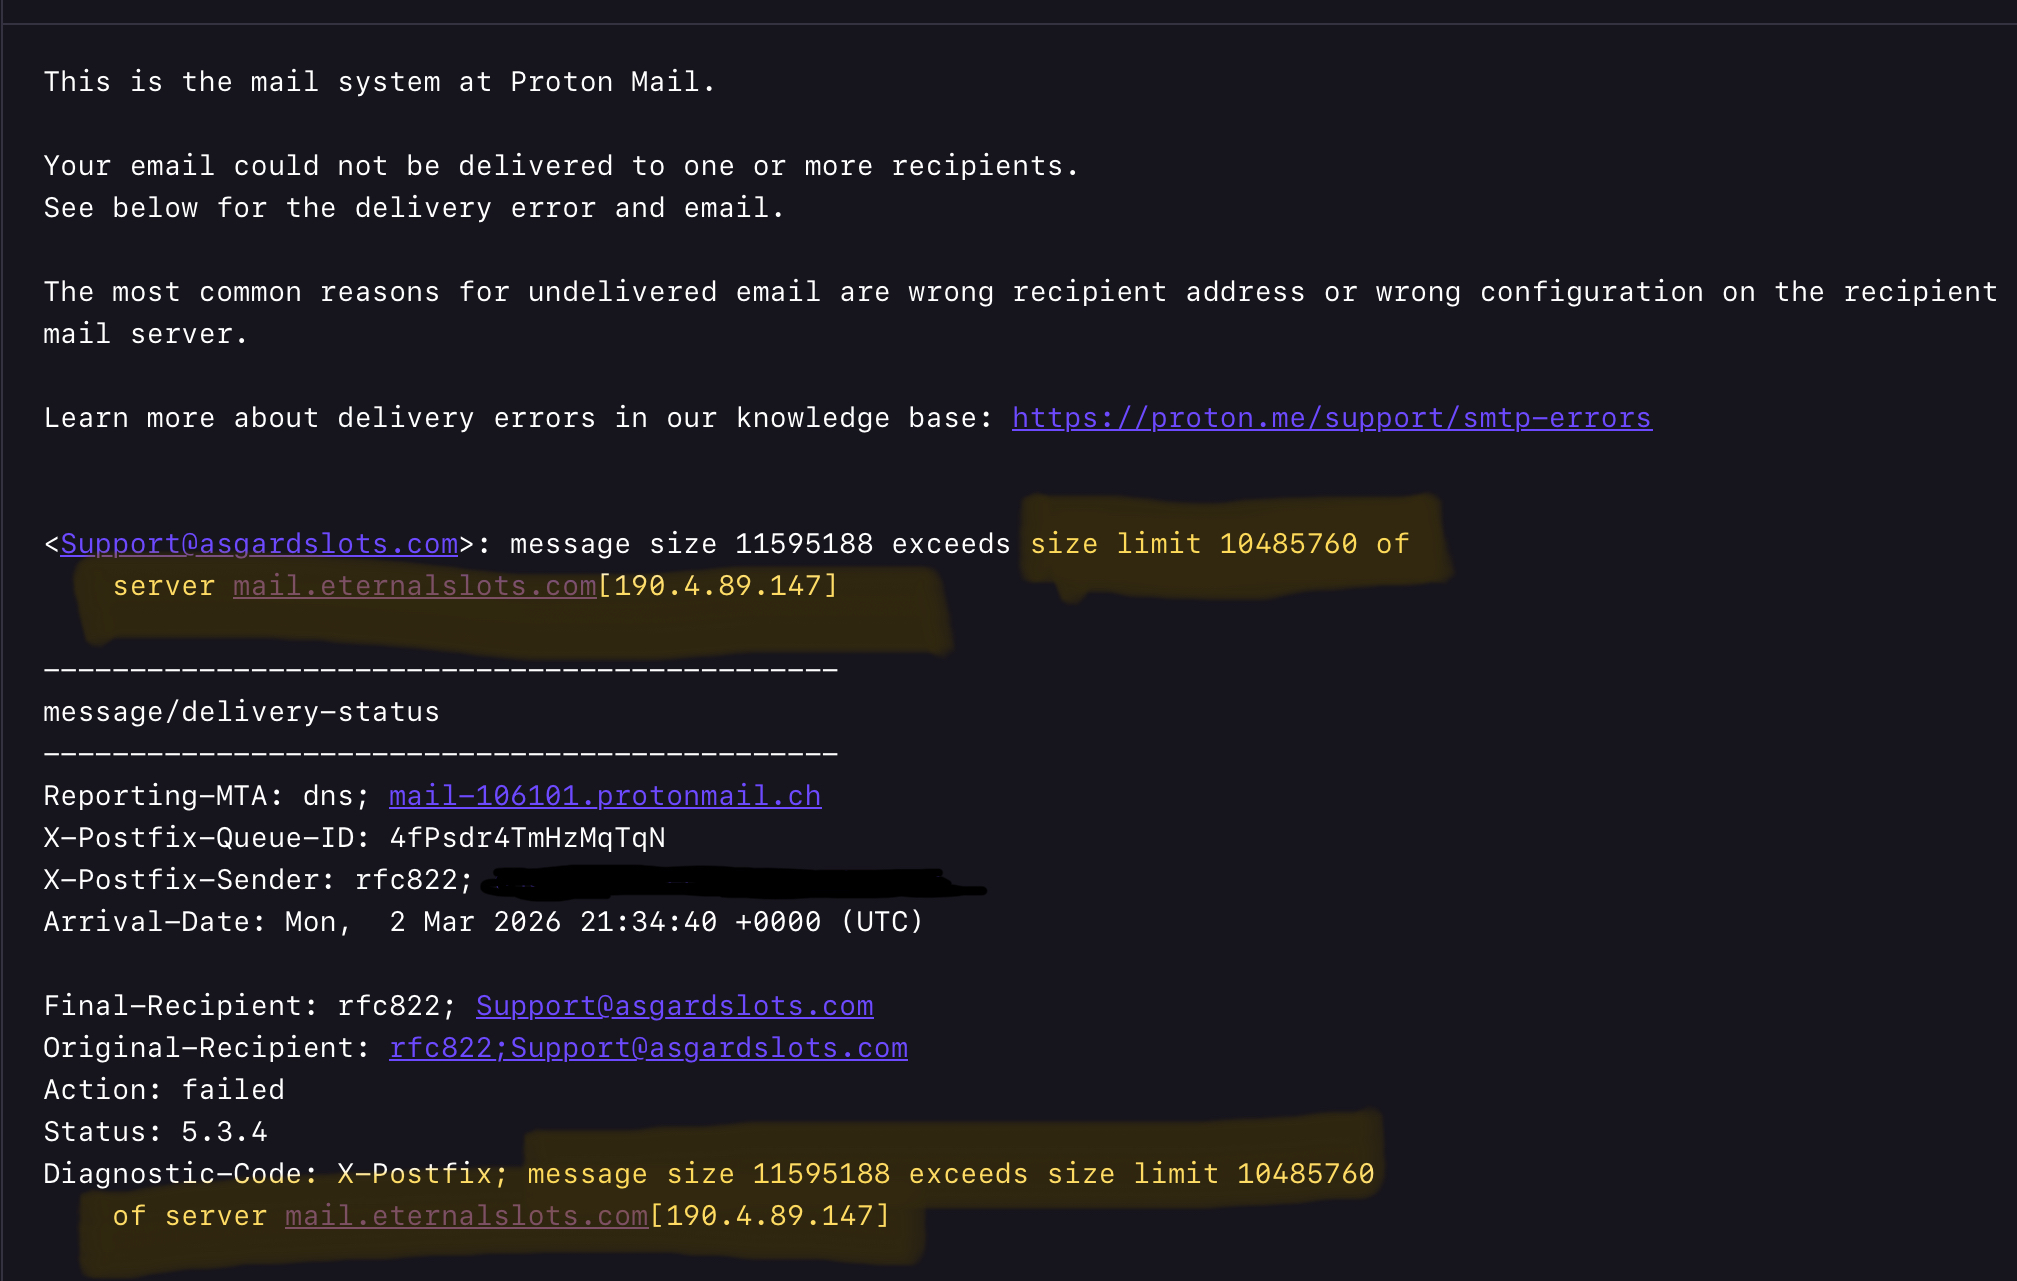Click the first highlighted 'size limit 10485760' text
The height and width of the screenshot is (1281, 2017).
[1193, 544]
